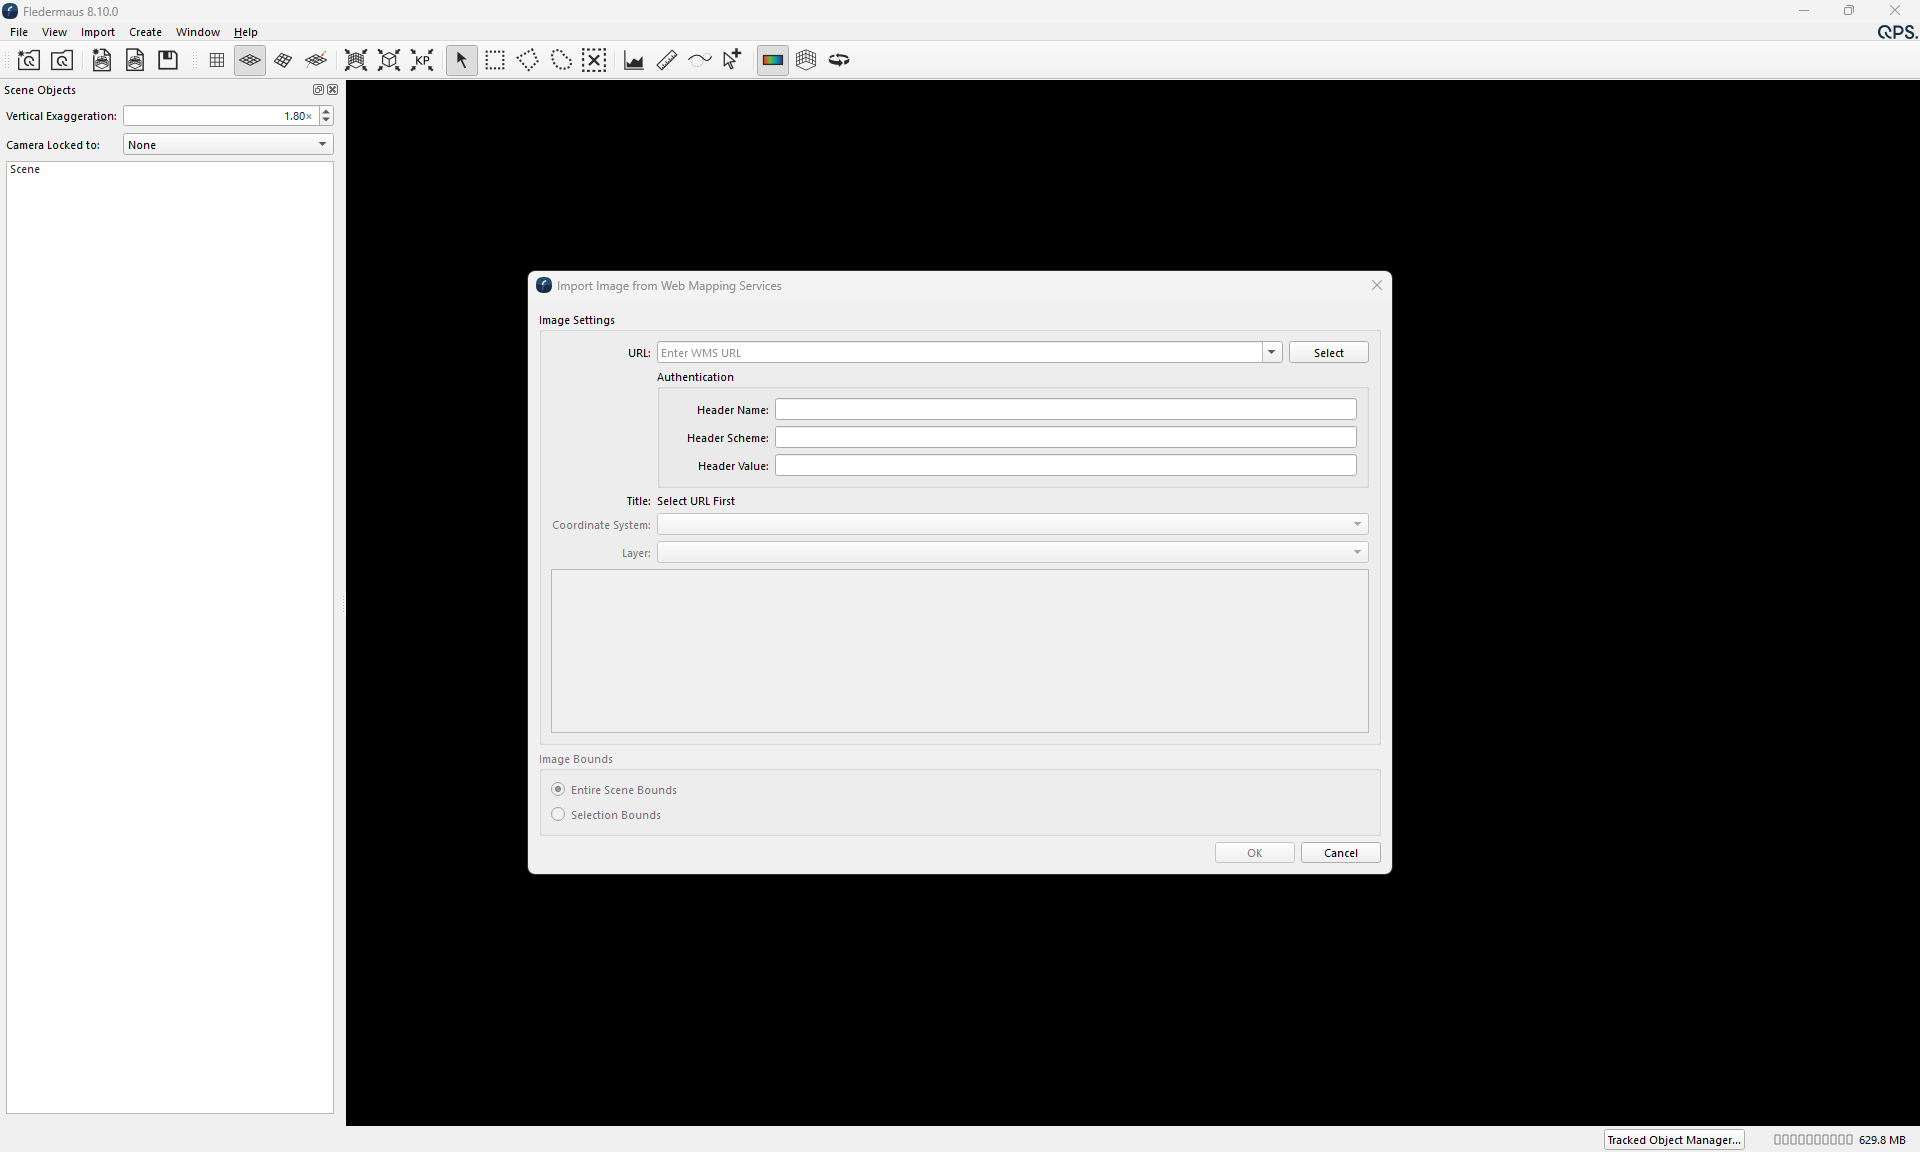This screenshot has width=1920, height=1152.
Task: Click the 'Select URL First' title text
Action: click(x=696, y=501)
